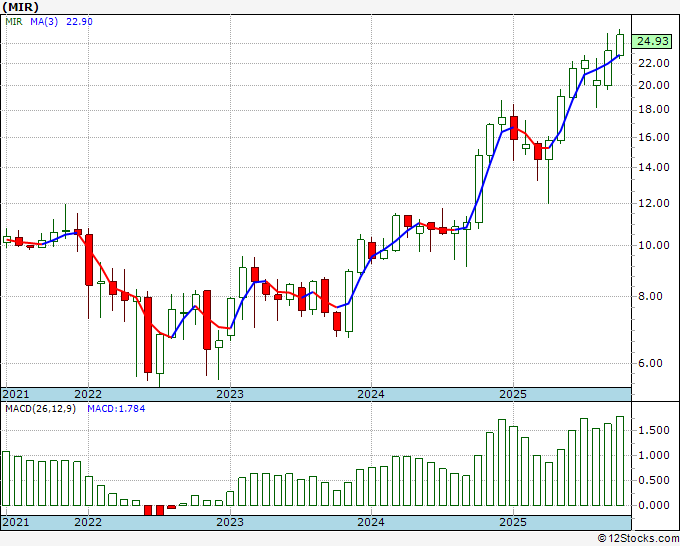Viewport: 680px width, 546px height.
Task: Click the MACD:1.784 value label
Action: tap(116, 409)
